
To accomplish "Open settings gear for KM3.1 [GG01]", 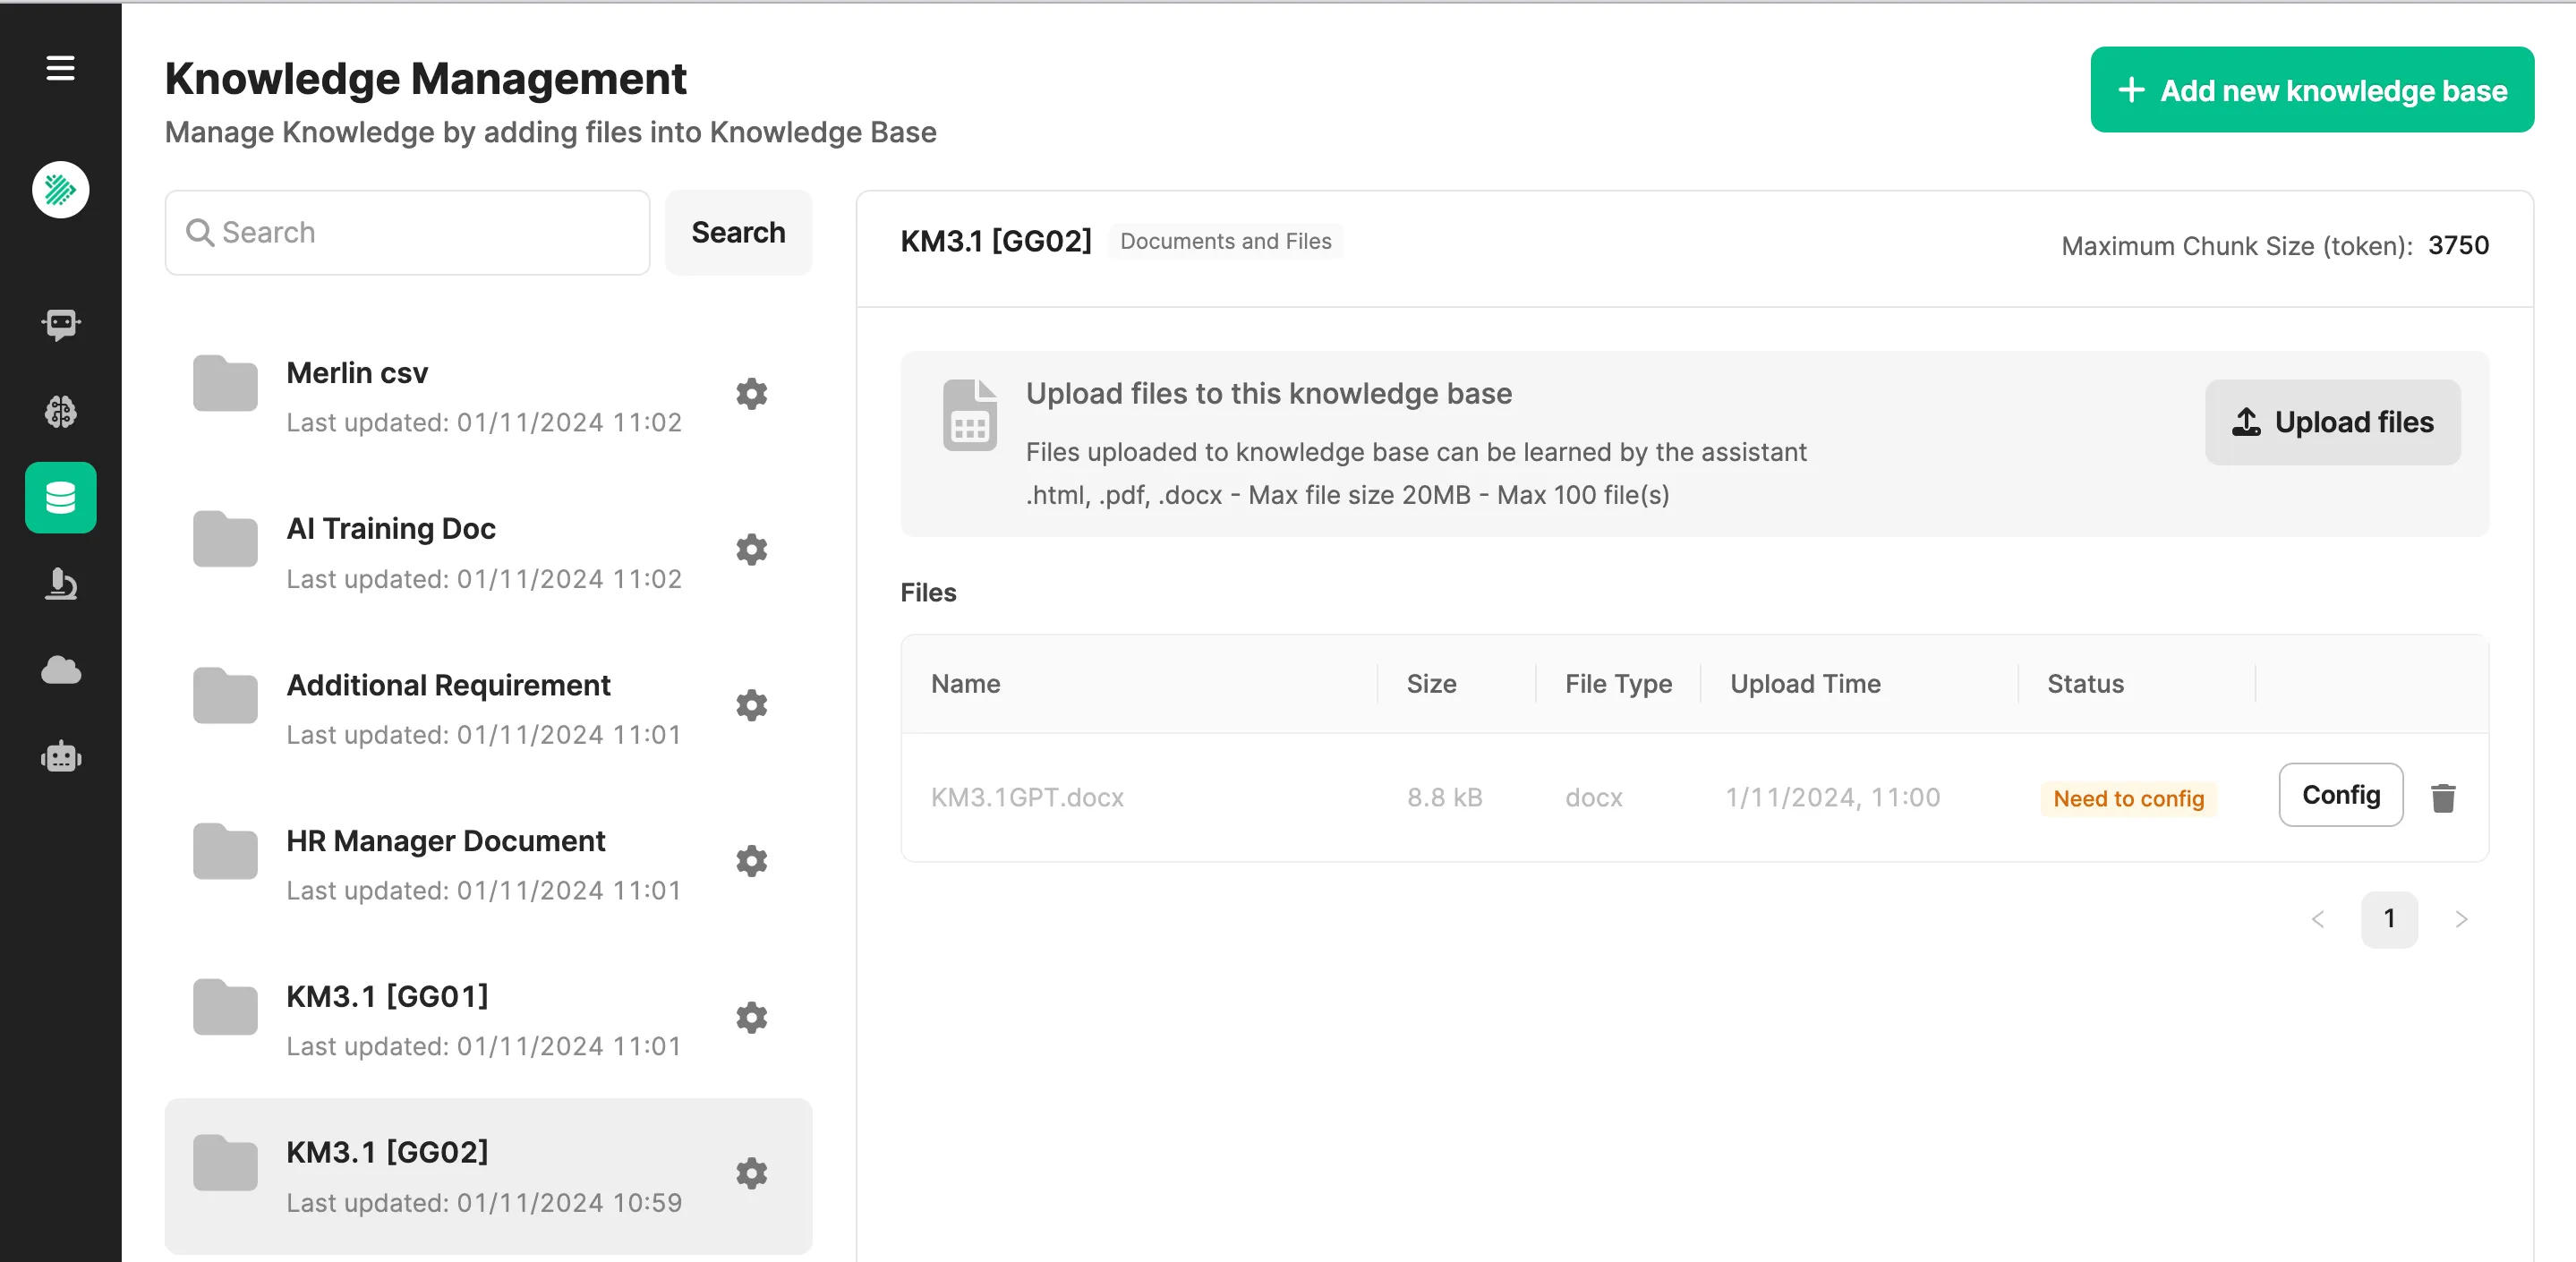I will (x=751, y=1017).
